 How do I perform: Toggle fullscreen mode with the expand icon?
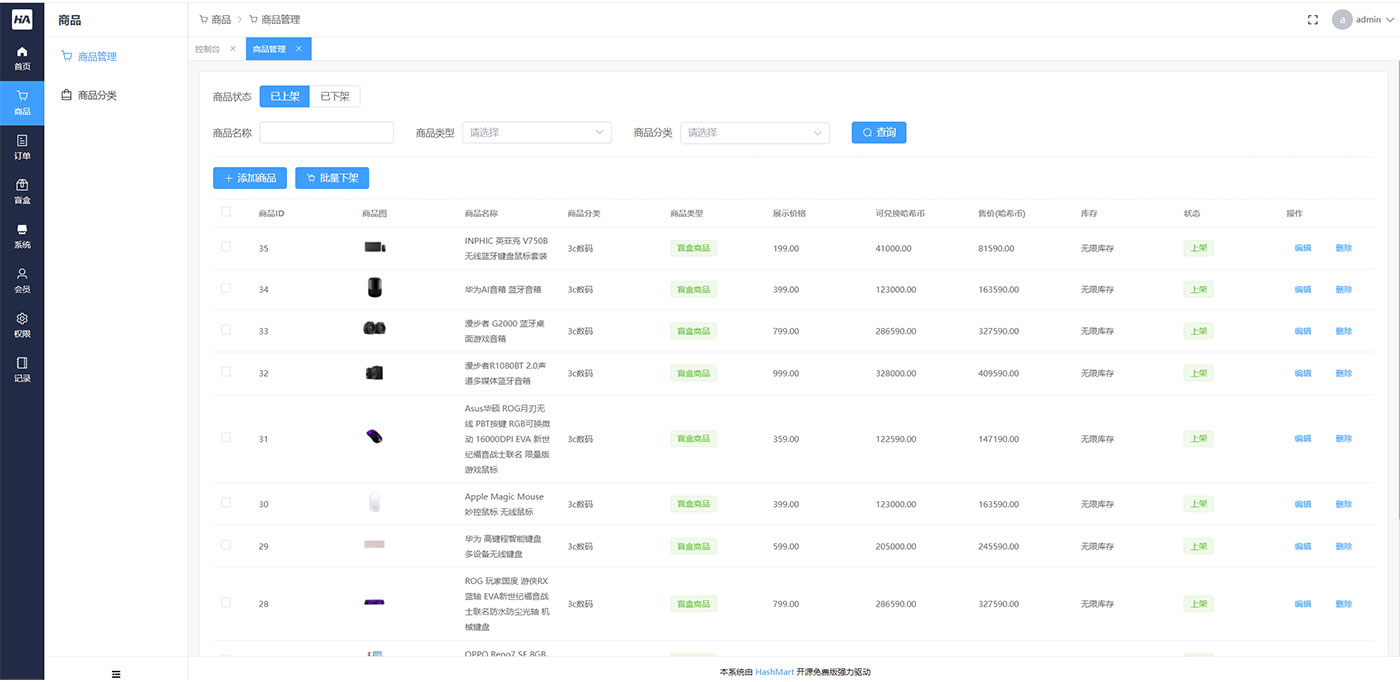tap(1312, 19)
